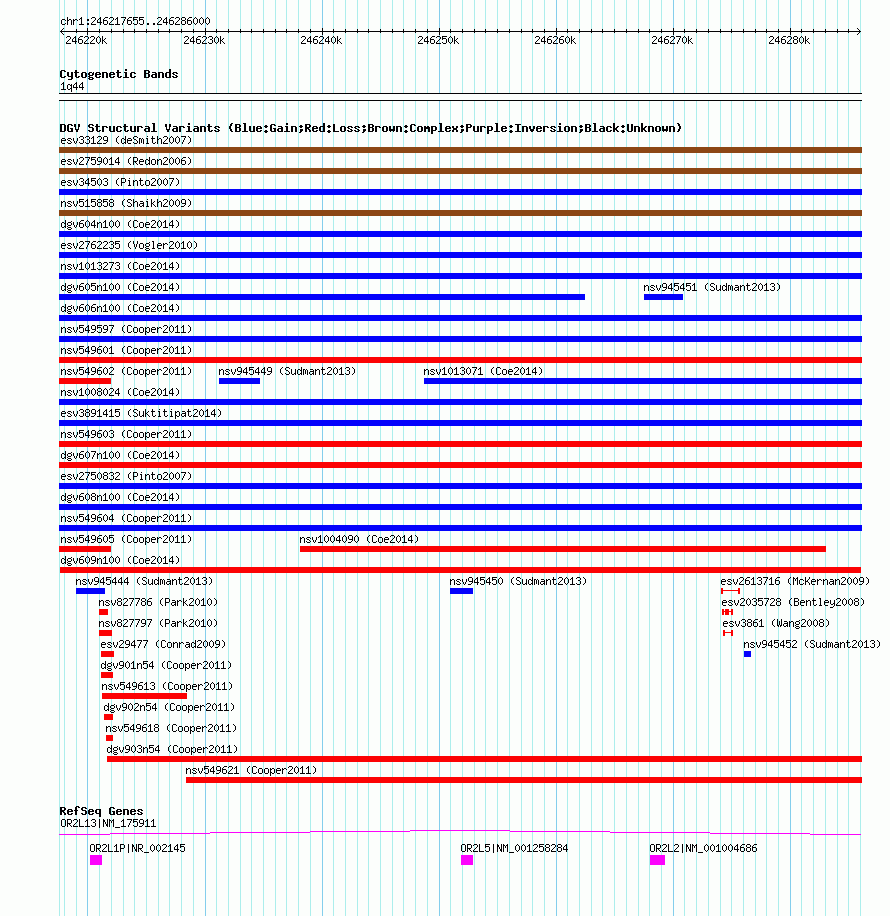890x916 pixels.
Task: Select the esv2759014 (Redon2006) brown bar
Action: 460,171
